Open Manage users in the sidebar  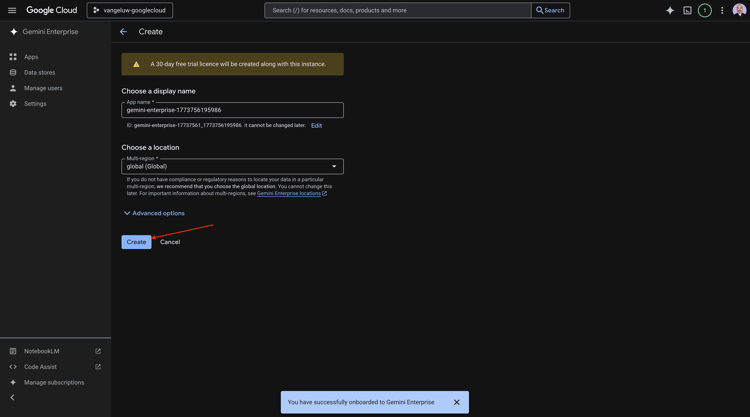tap(43, 88)
